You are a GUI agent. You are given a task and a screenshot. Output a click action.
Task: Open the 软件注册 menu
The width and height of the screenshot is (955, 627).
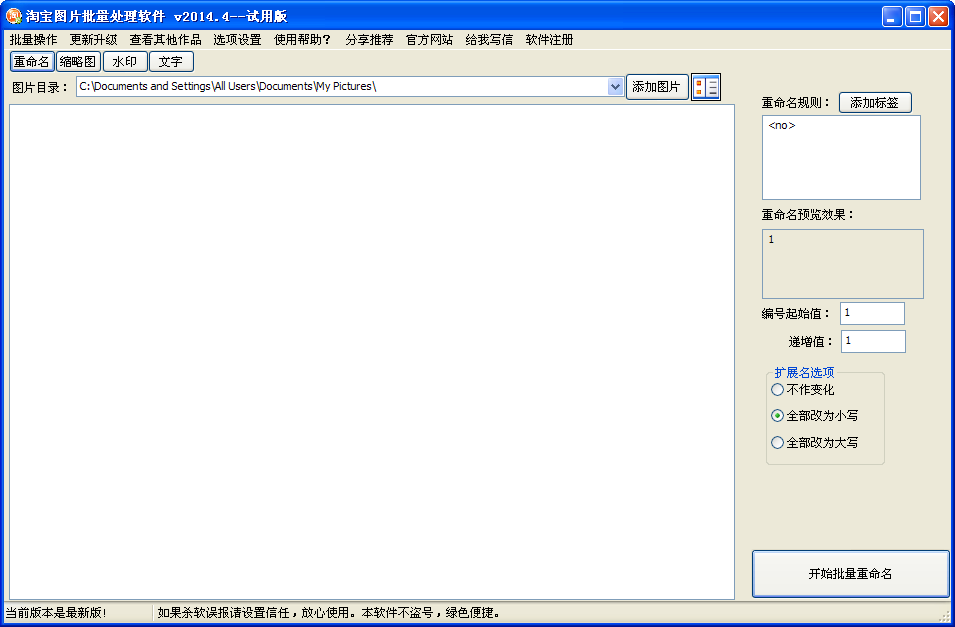click(549, 40)
